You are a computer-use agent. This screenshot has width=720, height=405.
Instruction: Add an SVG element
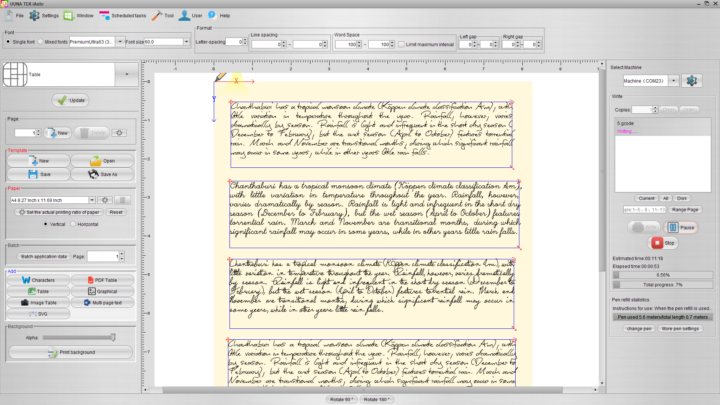coord(39,315)
